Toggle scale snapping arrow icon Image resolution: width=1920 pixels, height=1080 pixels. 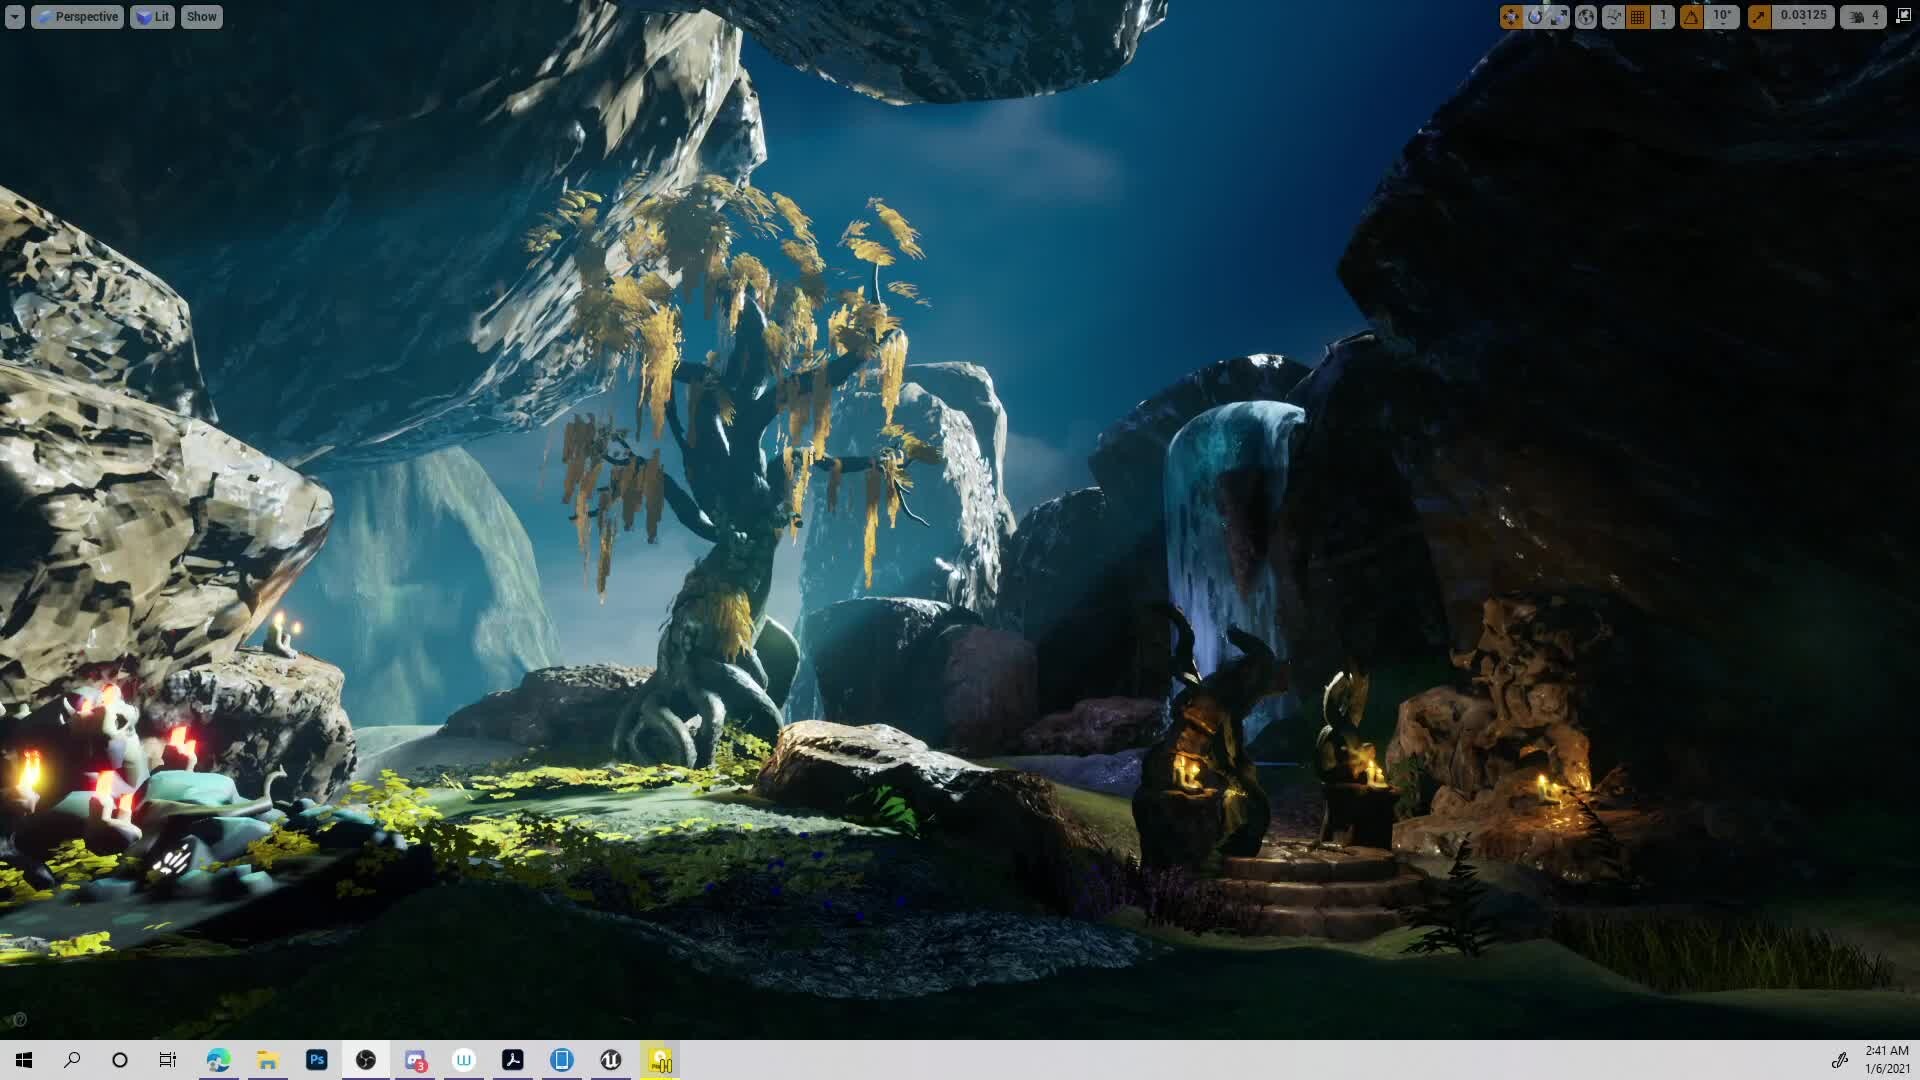click(1759, 17)
